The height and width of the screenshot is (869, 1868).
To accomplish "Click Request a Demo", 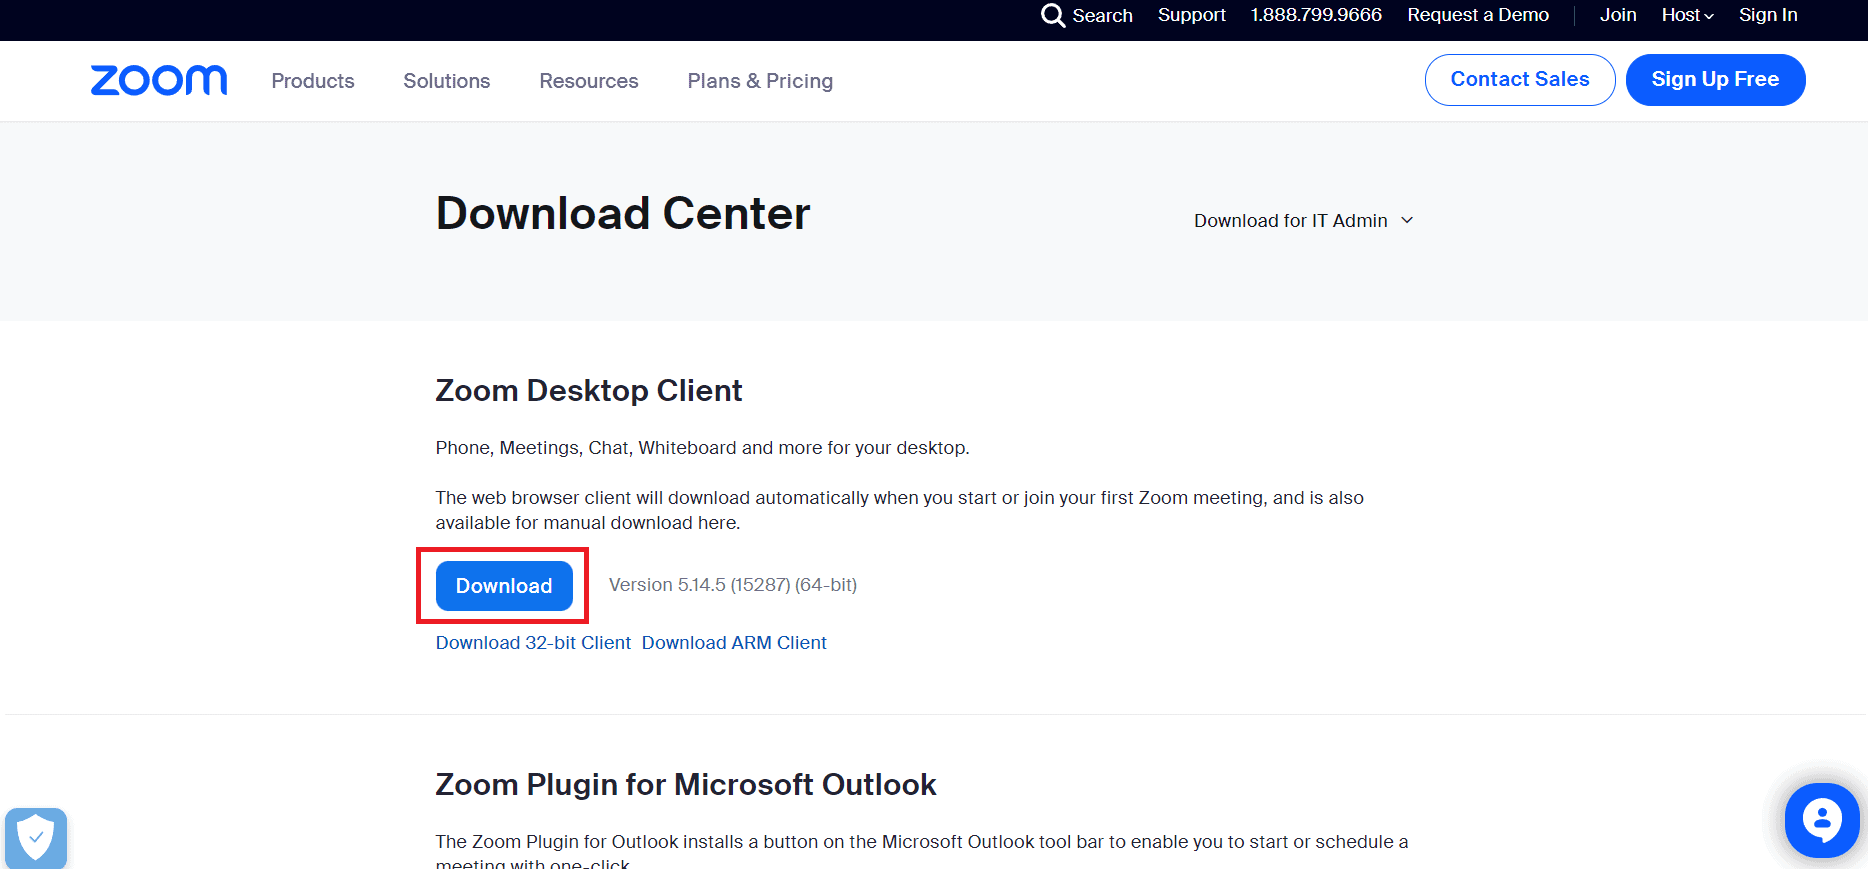I will (x=1478, y=15).
